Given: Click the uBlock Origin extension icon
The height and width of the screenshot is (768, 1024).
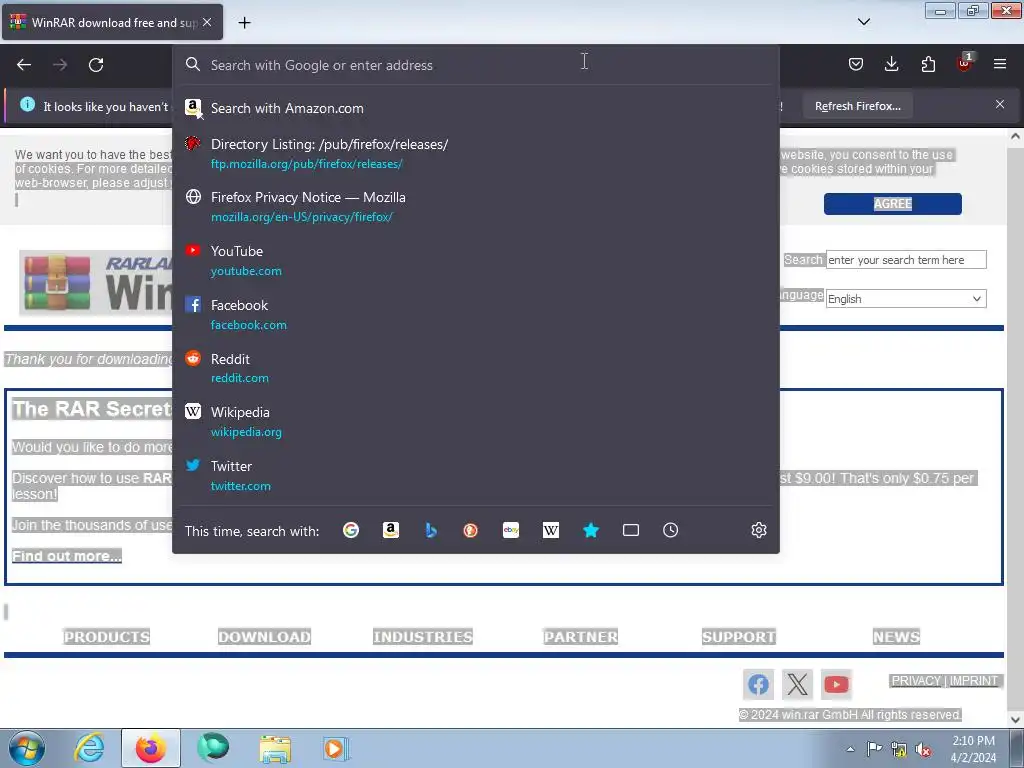Looking at the screenshot, I should 965,63.
